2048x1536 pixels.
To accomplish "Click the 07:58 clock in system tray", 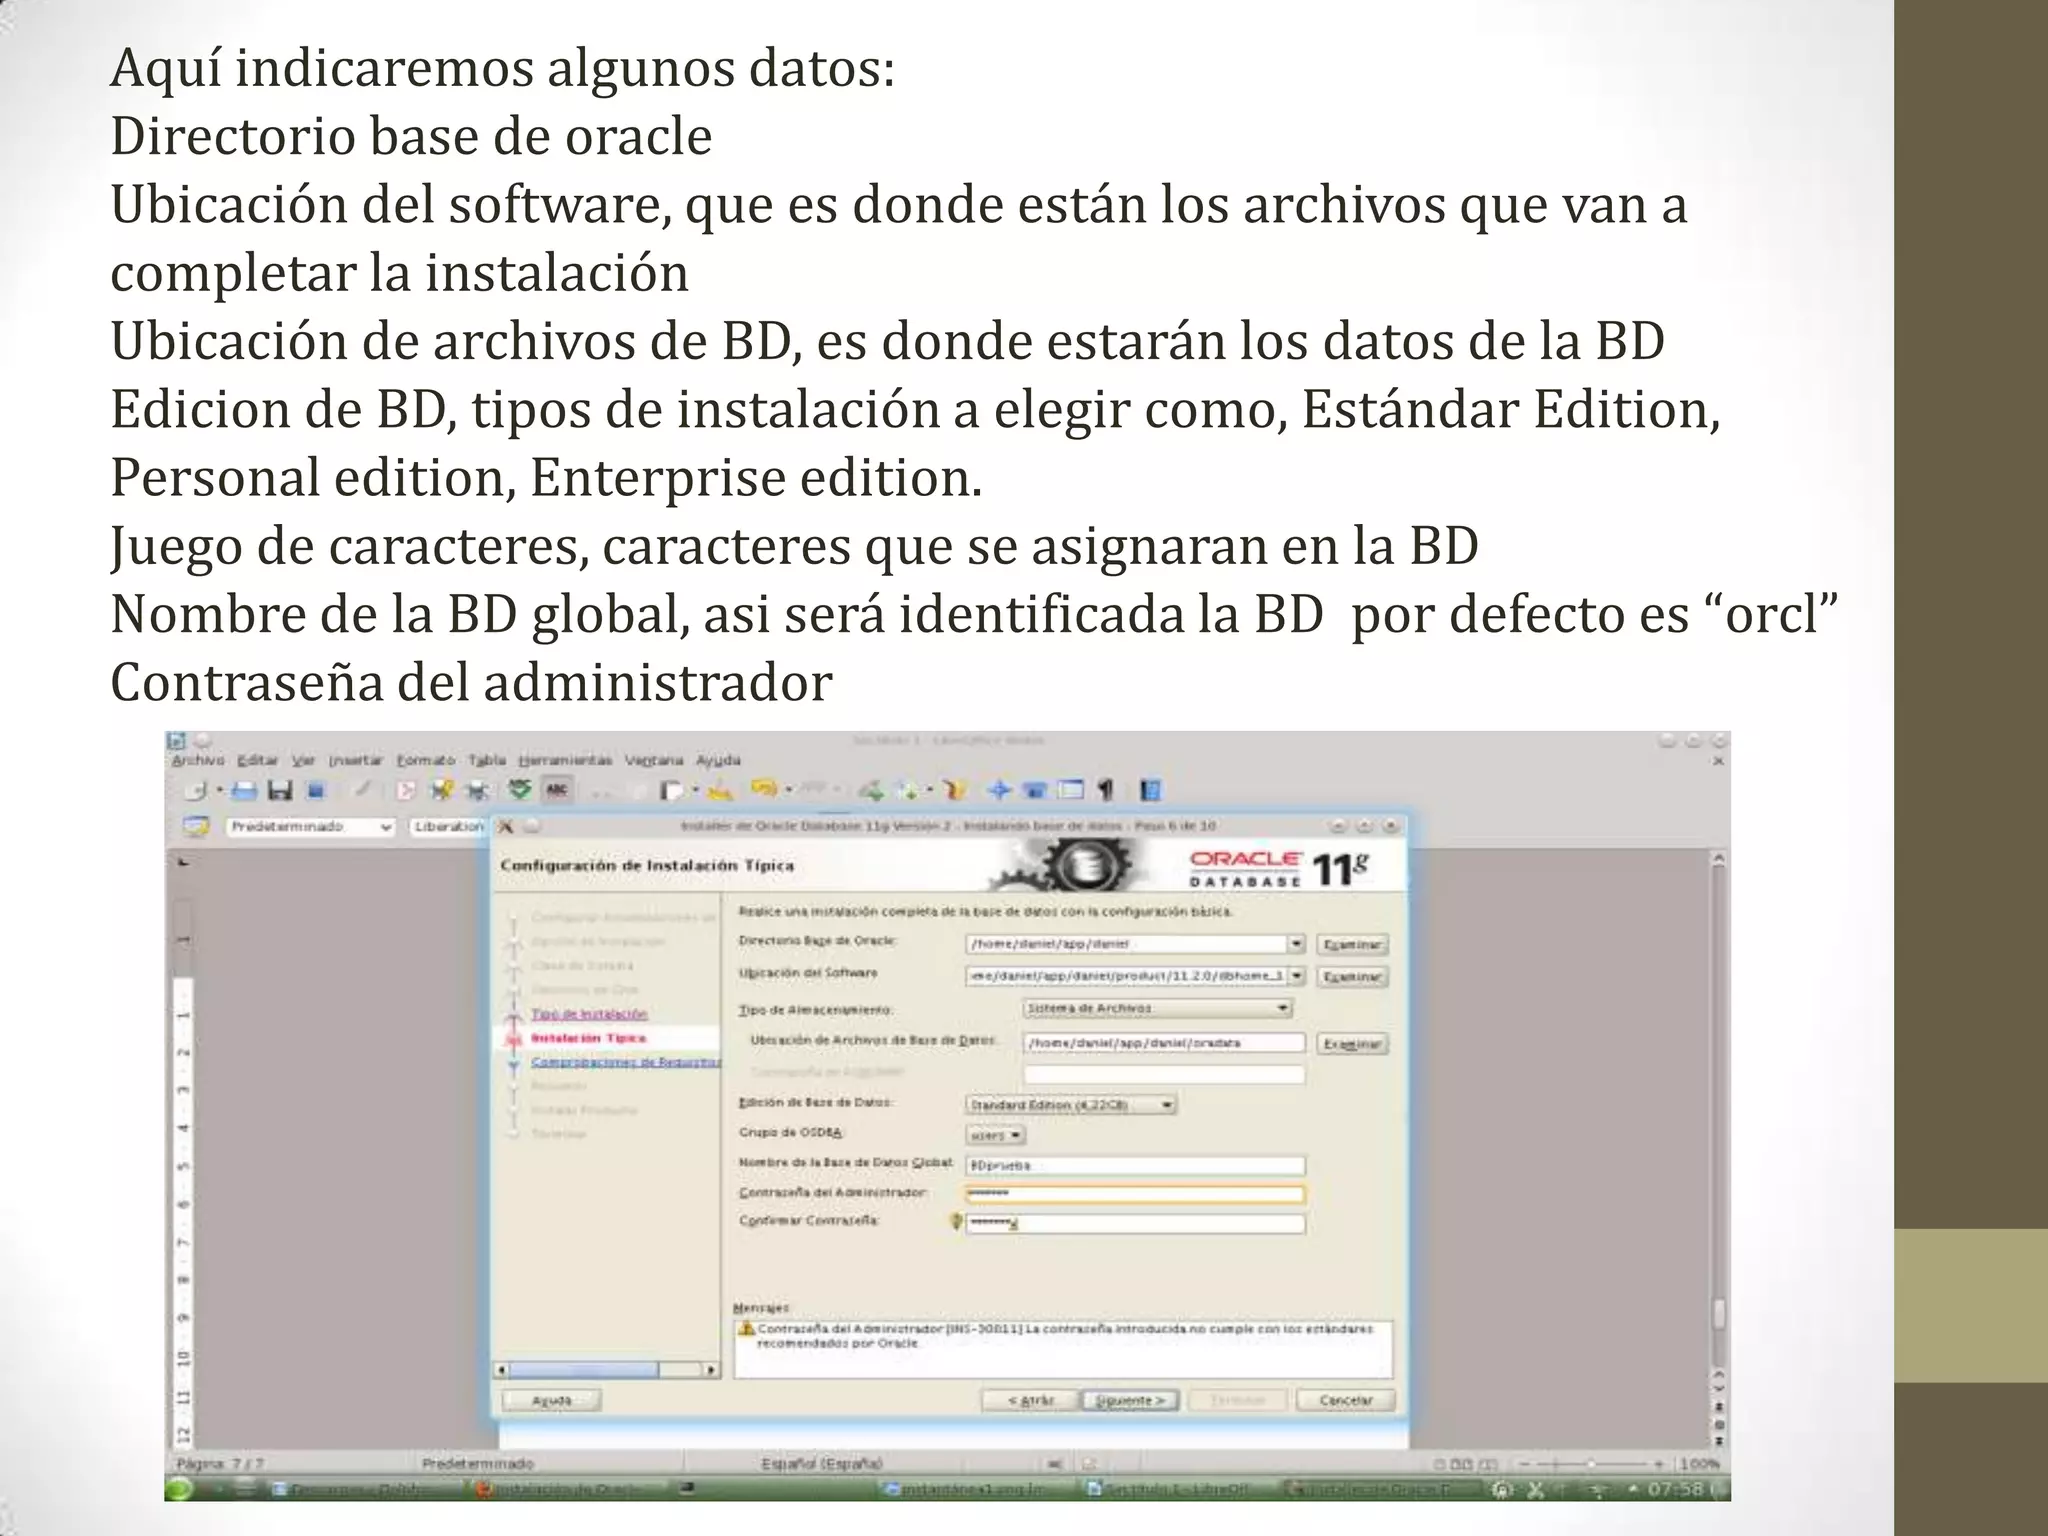I will [x=1675, y=1489].
